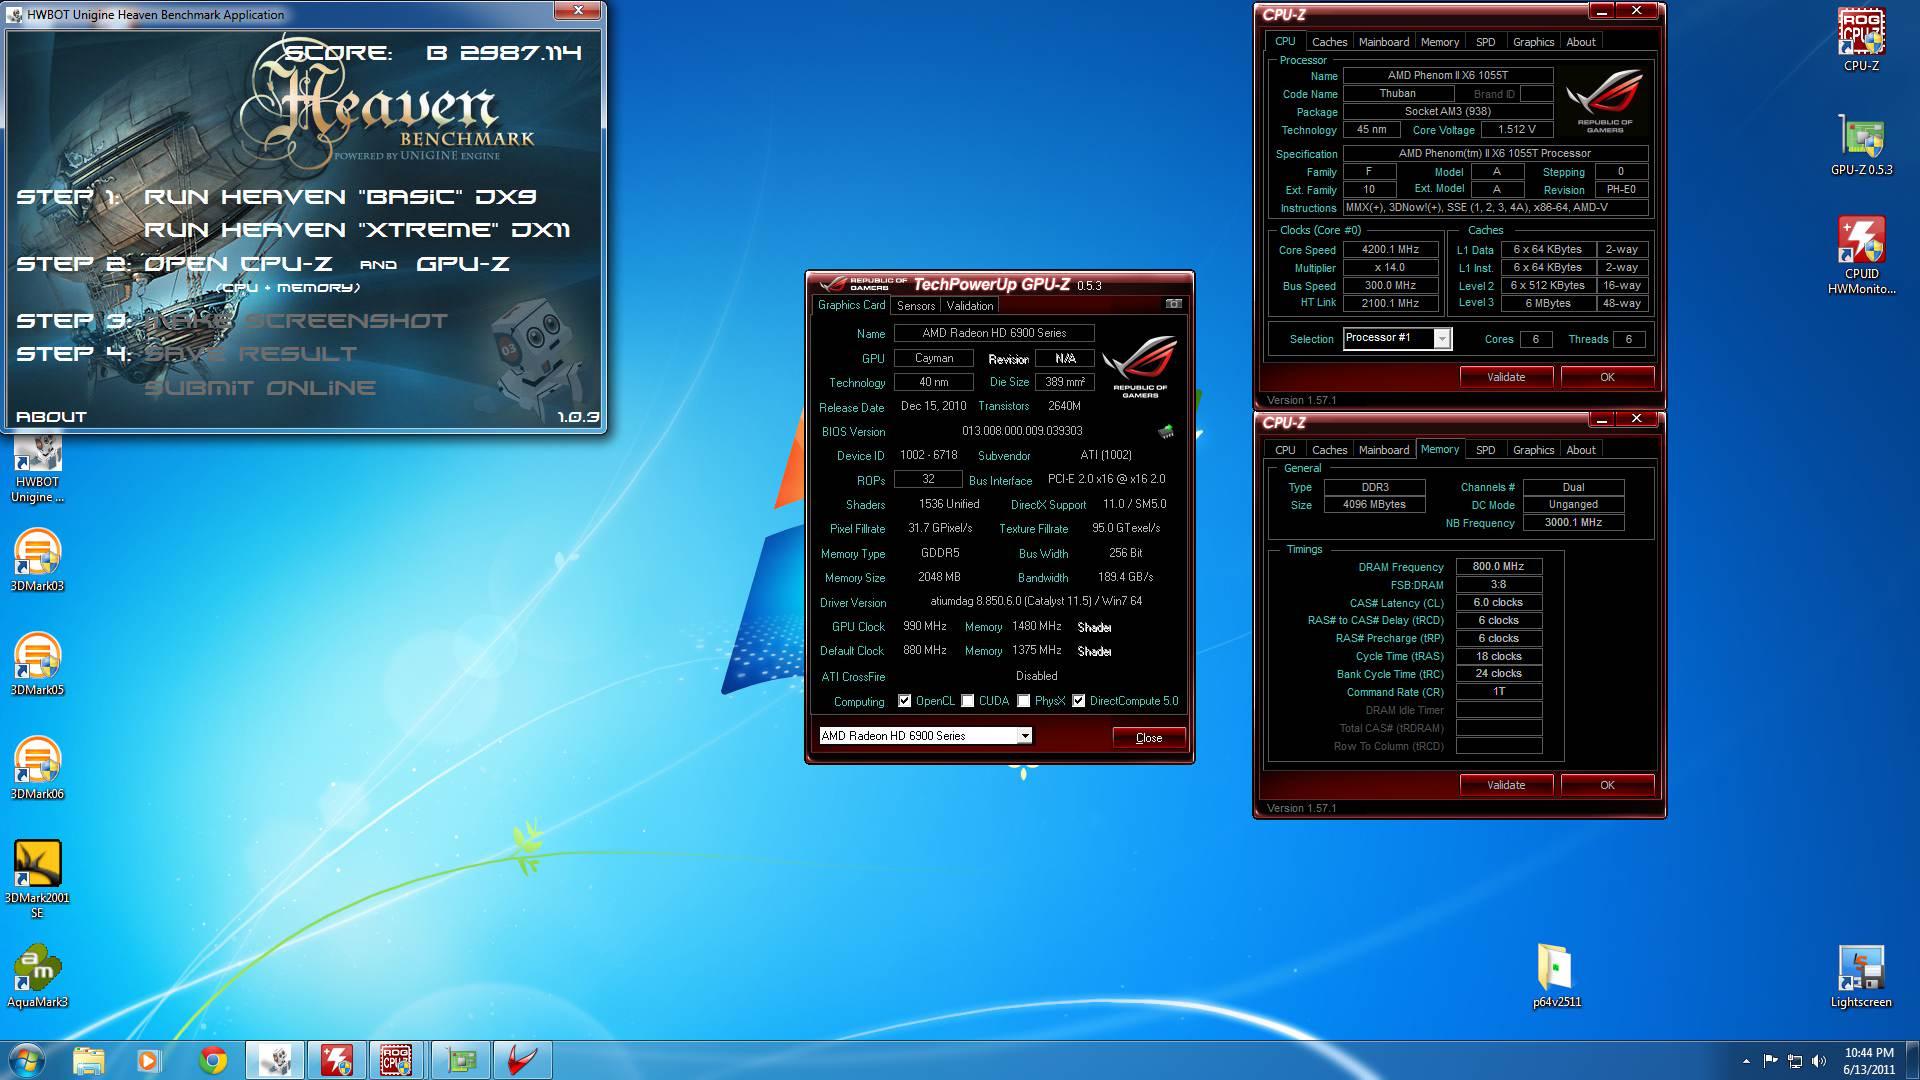This screenshot has height=1080, width=1920.
Task: Open the Caches tab in top CPU-Z window
Action: coord(1329,42)
